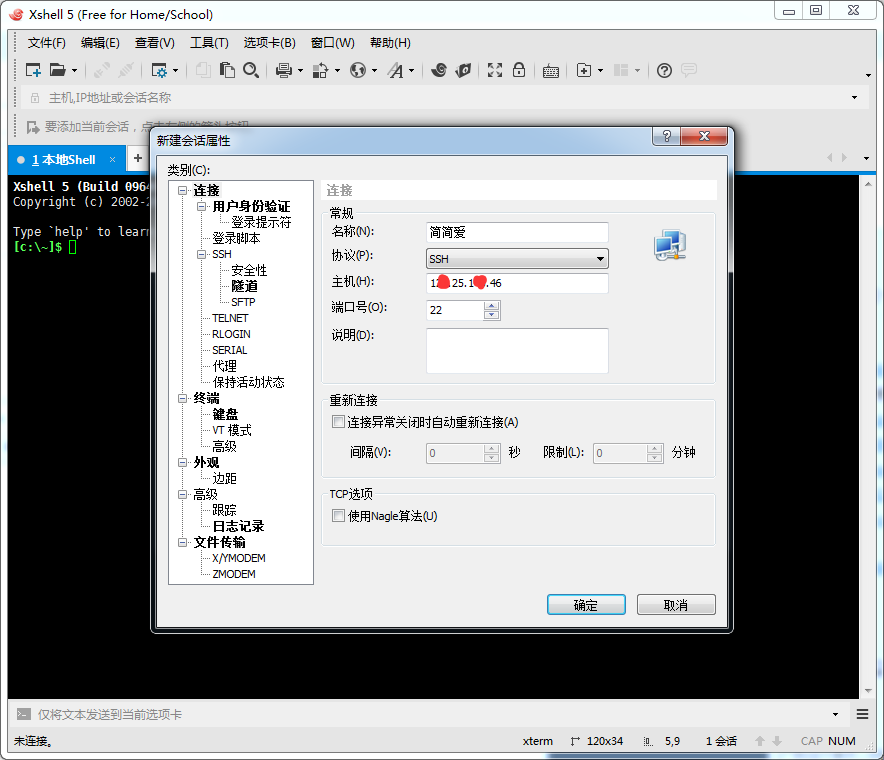The width and height of the screenshot is (884, 760).
Task: Click the Find magnifier toolbar icon
Action: (x=251, y=70)
